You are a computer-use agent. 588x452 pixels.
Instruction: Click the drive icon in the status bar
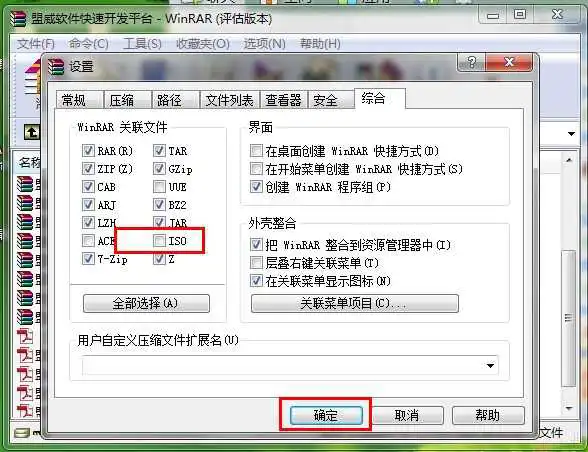pos(22,433)
